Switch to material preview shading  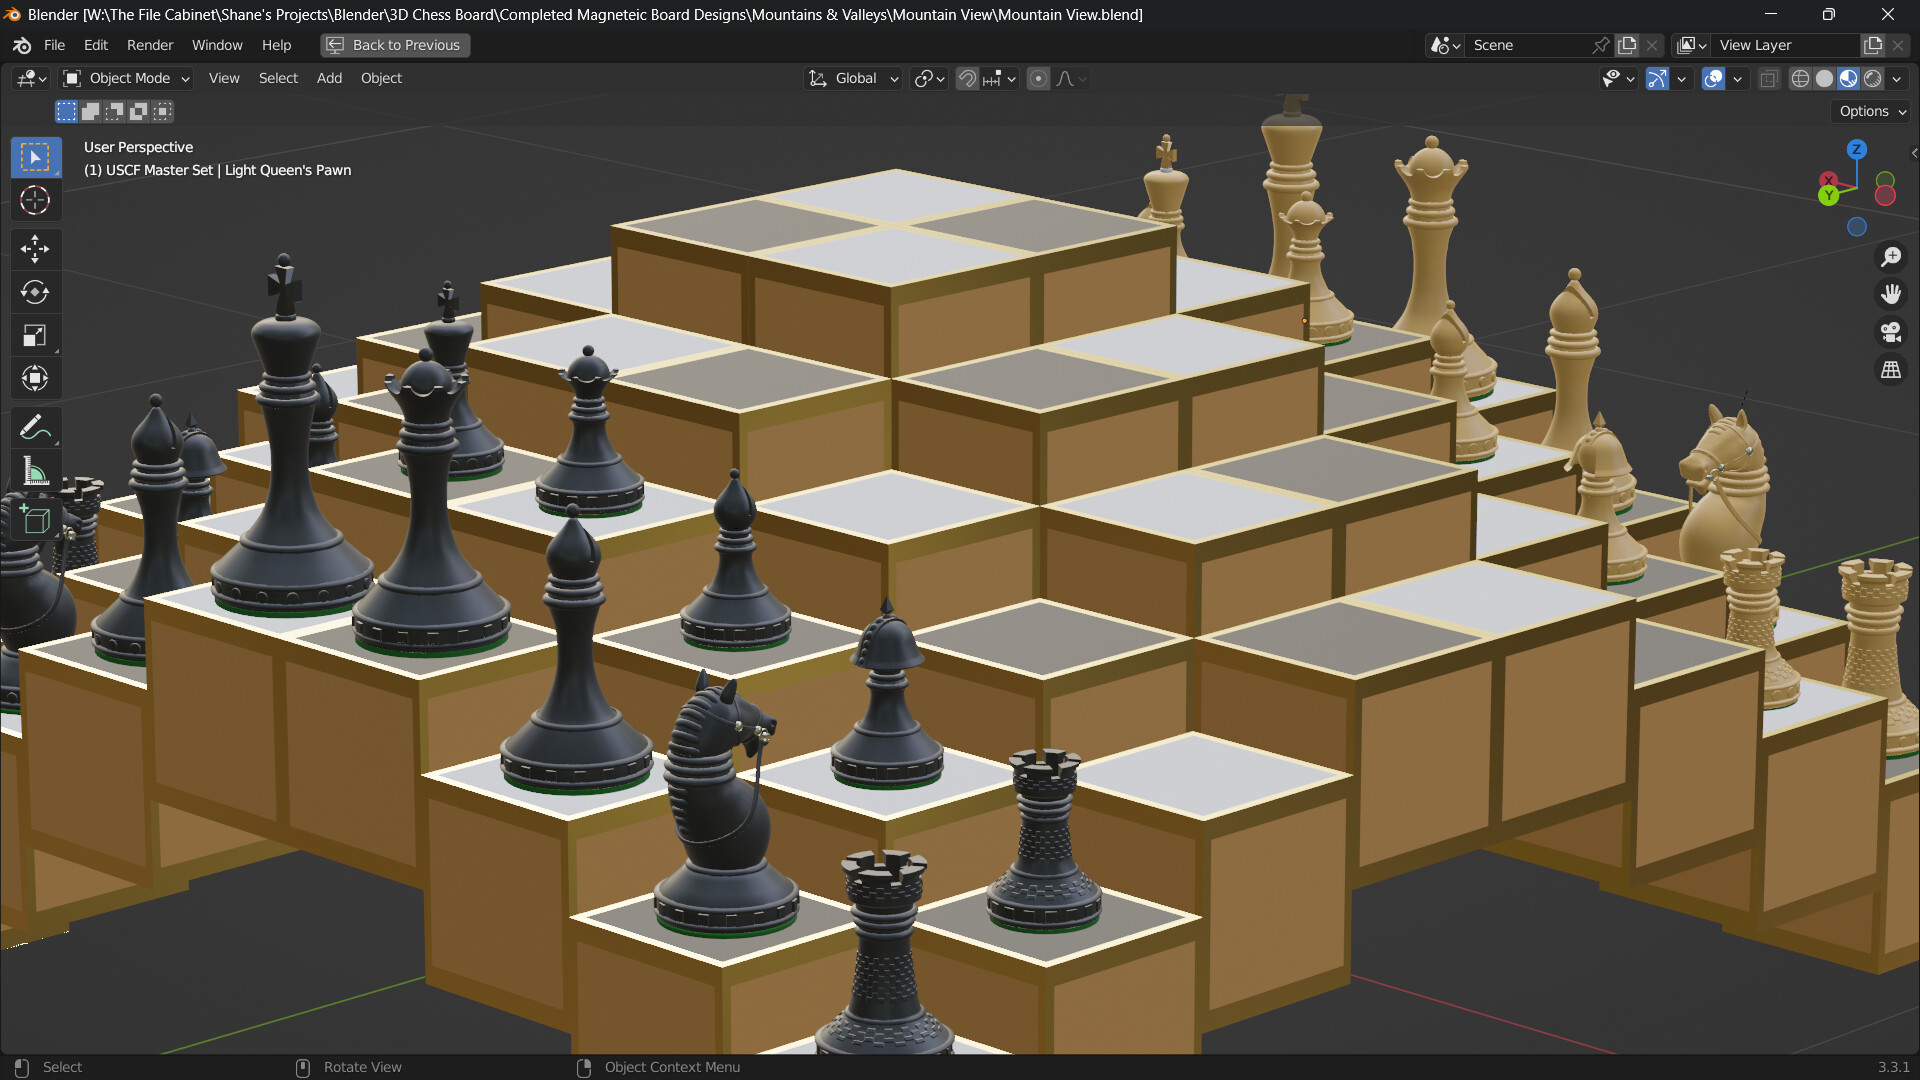click(x=1848, y=78)
